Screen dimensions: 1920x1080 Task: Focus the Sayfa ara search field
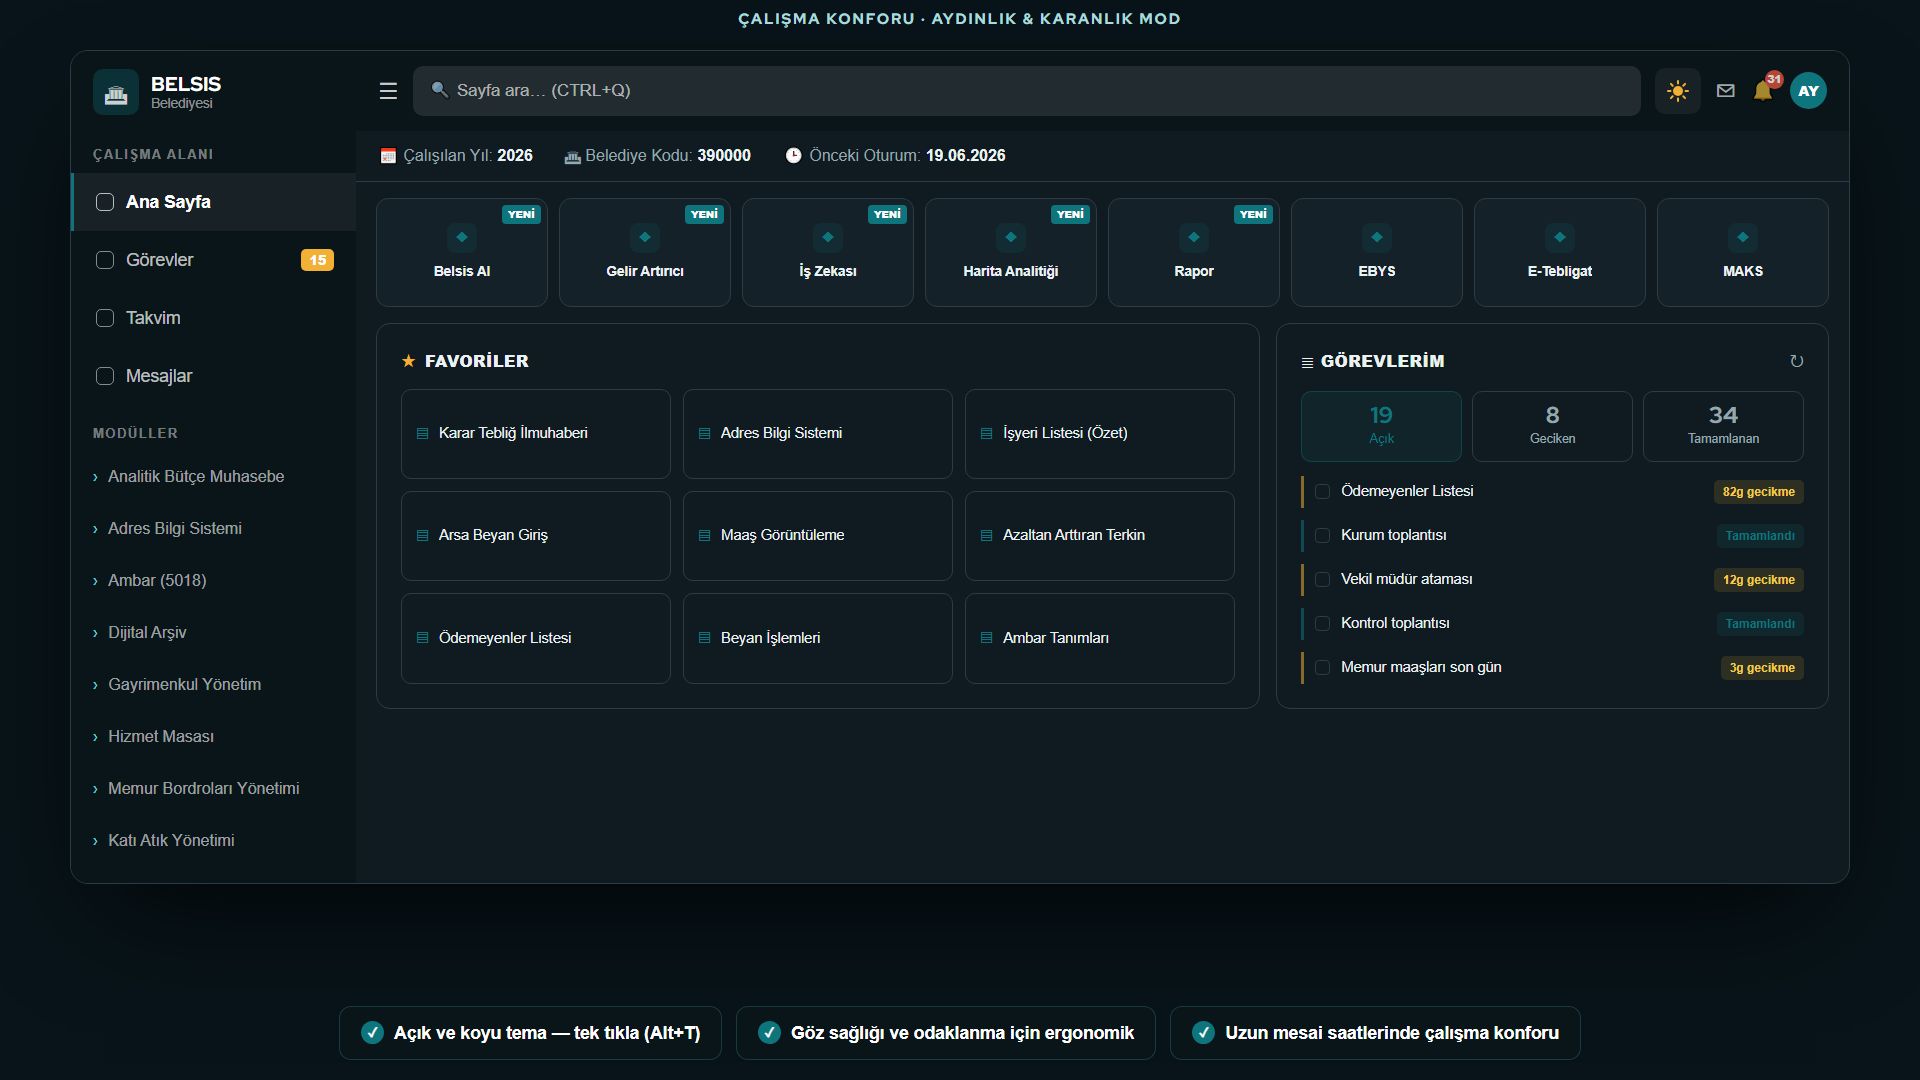(x=1026, y=91)
